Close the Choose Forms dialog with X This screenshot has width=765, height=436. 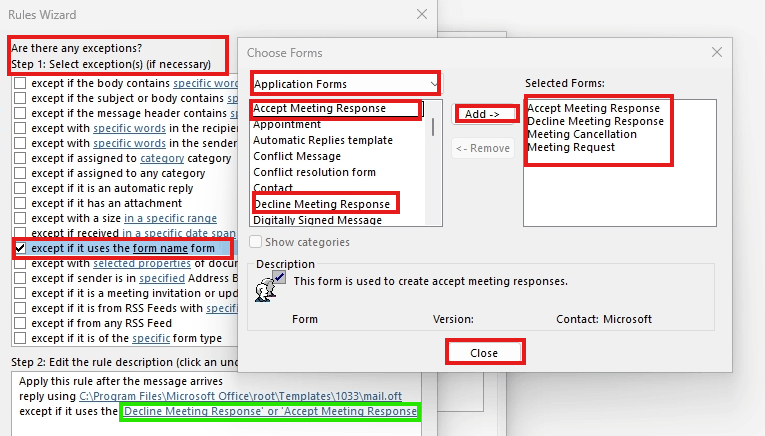[x=717, y=52]
